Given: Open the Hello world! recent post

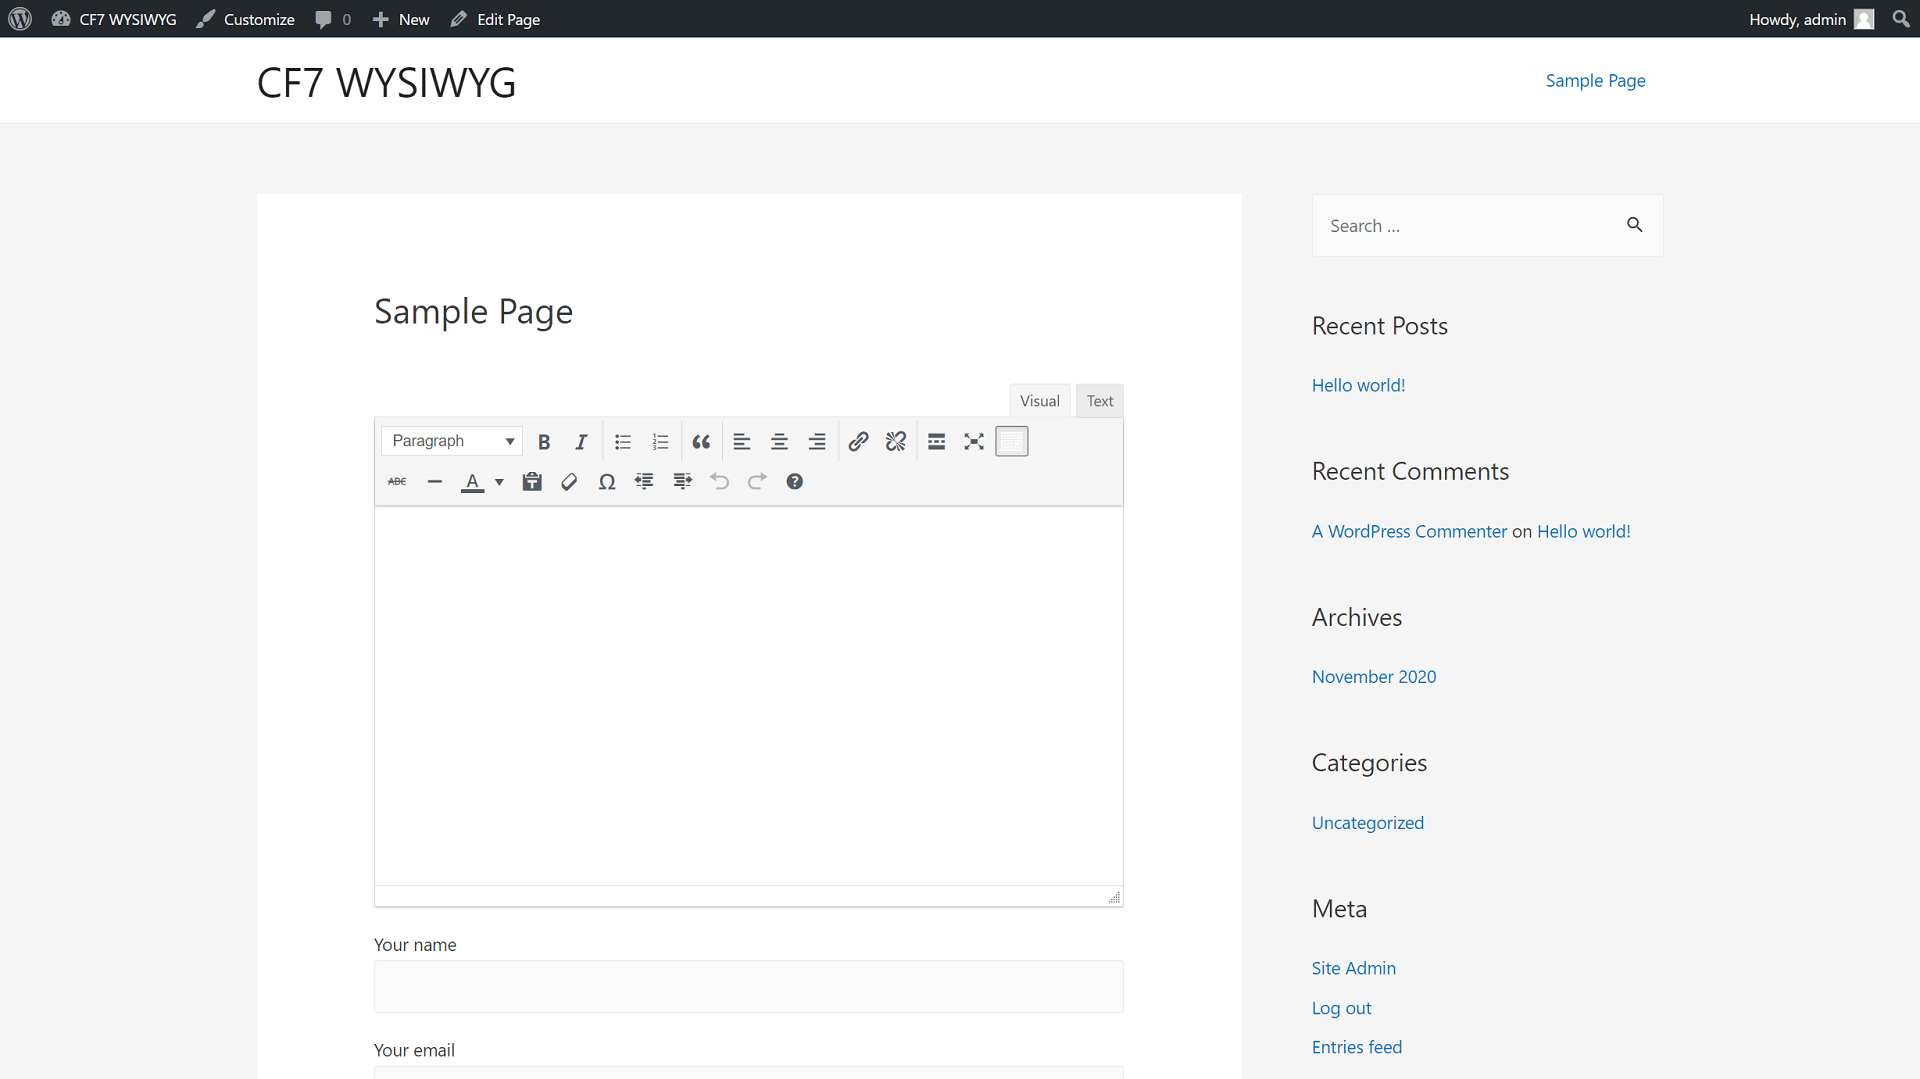Looking at the screenshot, I should pos(1358,385).
